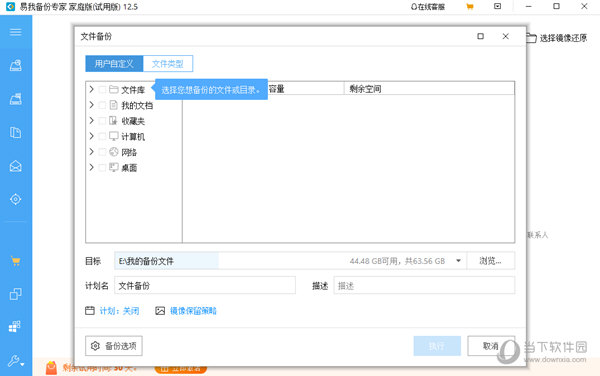Expand the 桌面 tree node

tap(91, 167)
